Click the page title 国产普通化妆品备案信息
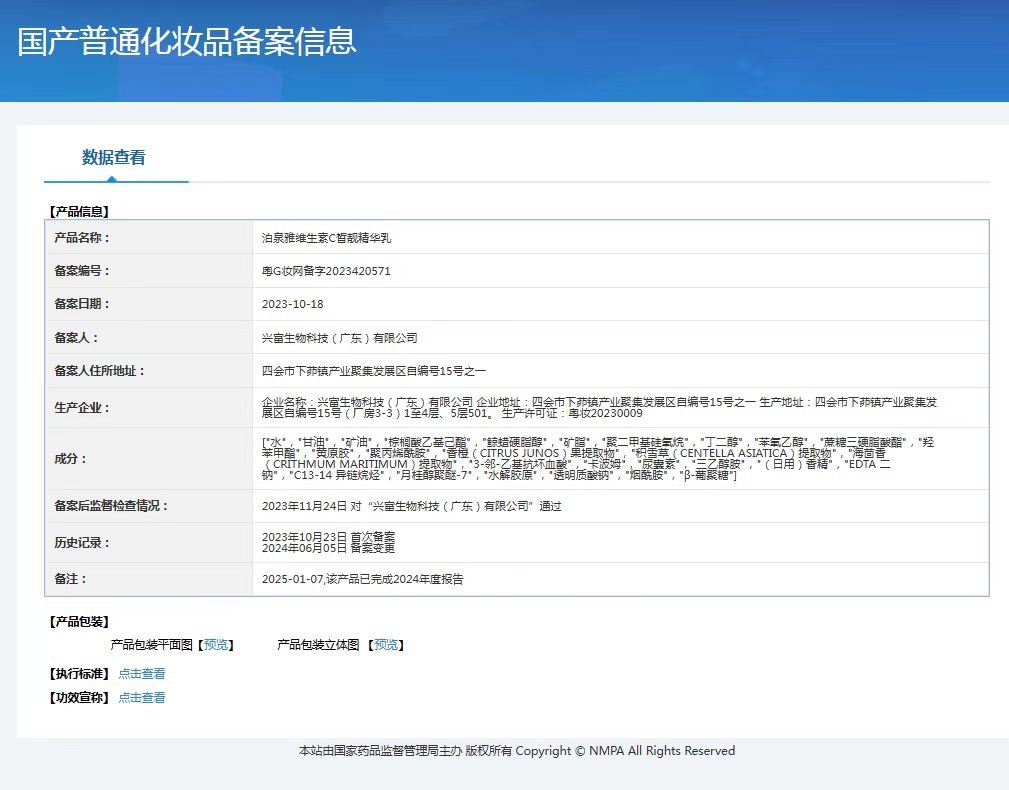This screenshot has width=1009, height=790. point(187,41)
